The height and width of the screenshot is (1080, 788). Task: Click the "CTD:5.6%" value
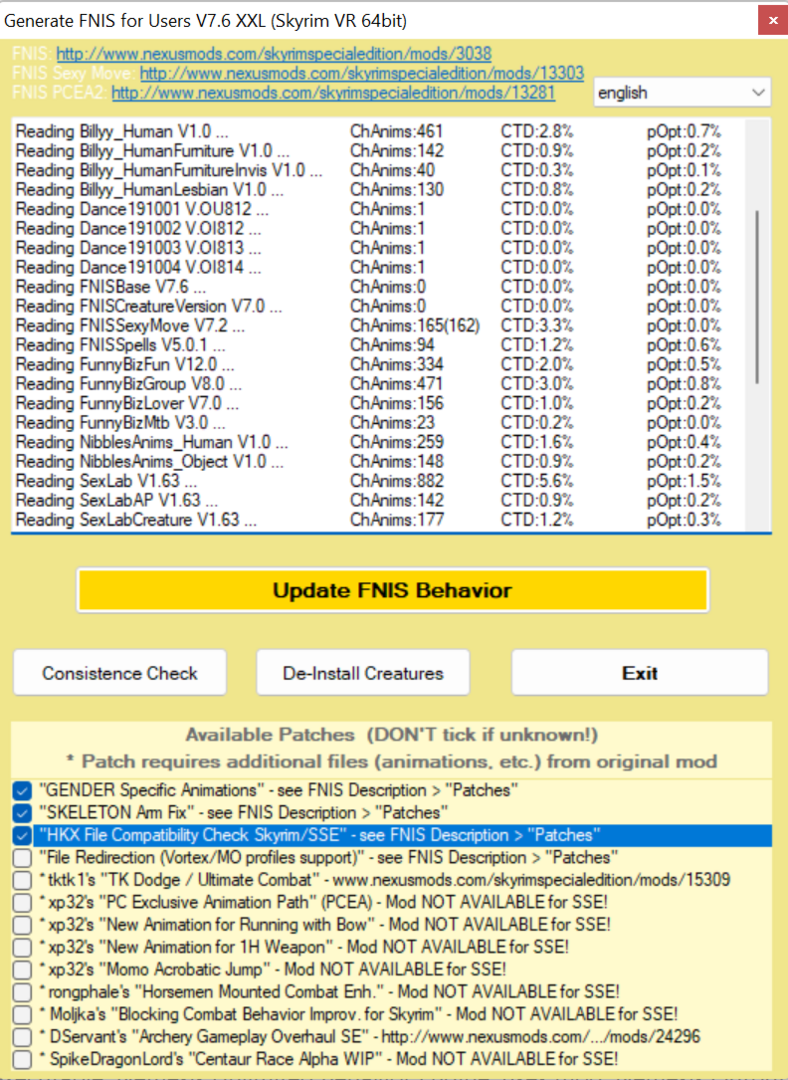coord(537,481)
